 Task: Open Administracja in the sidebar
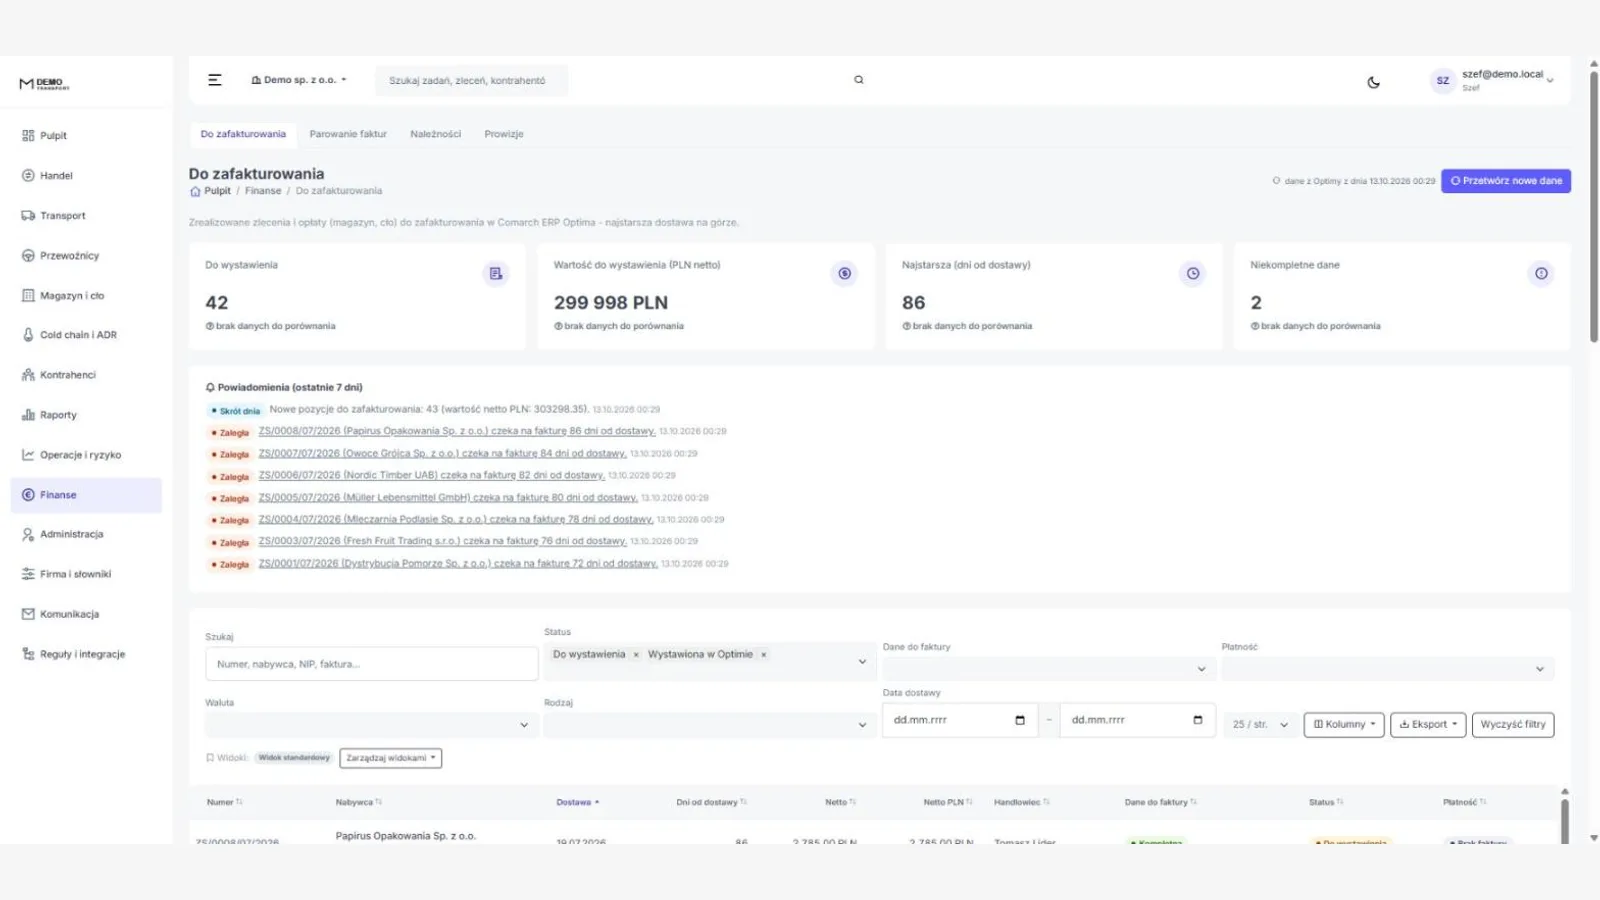[x=86, y=534]
